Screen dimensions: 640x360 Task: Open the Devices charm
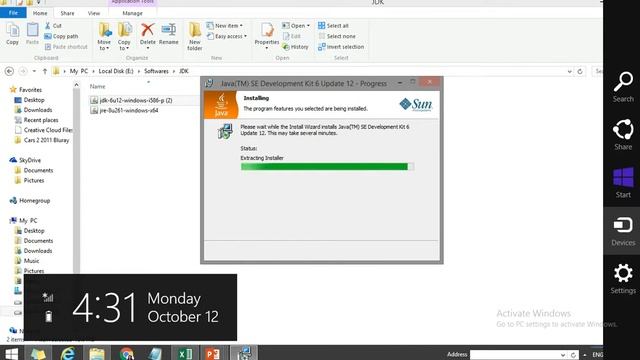point(623,231)
